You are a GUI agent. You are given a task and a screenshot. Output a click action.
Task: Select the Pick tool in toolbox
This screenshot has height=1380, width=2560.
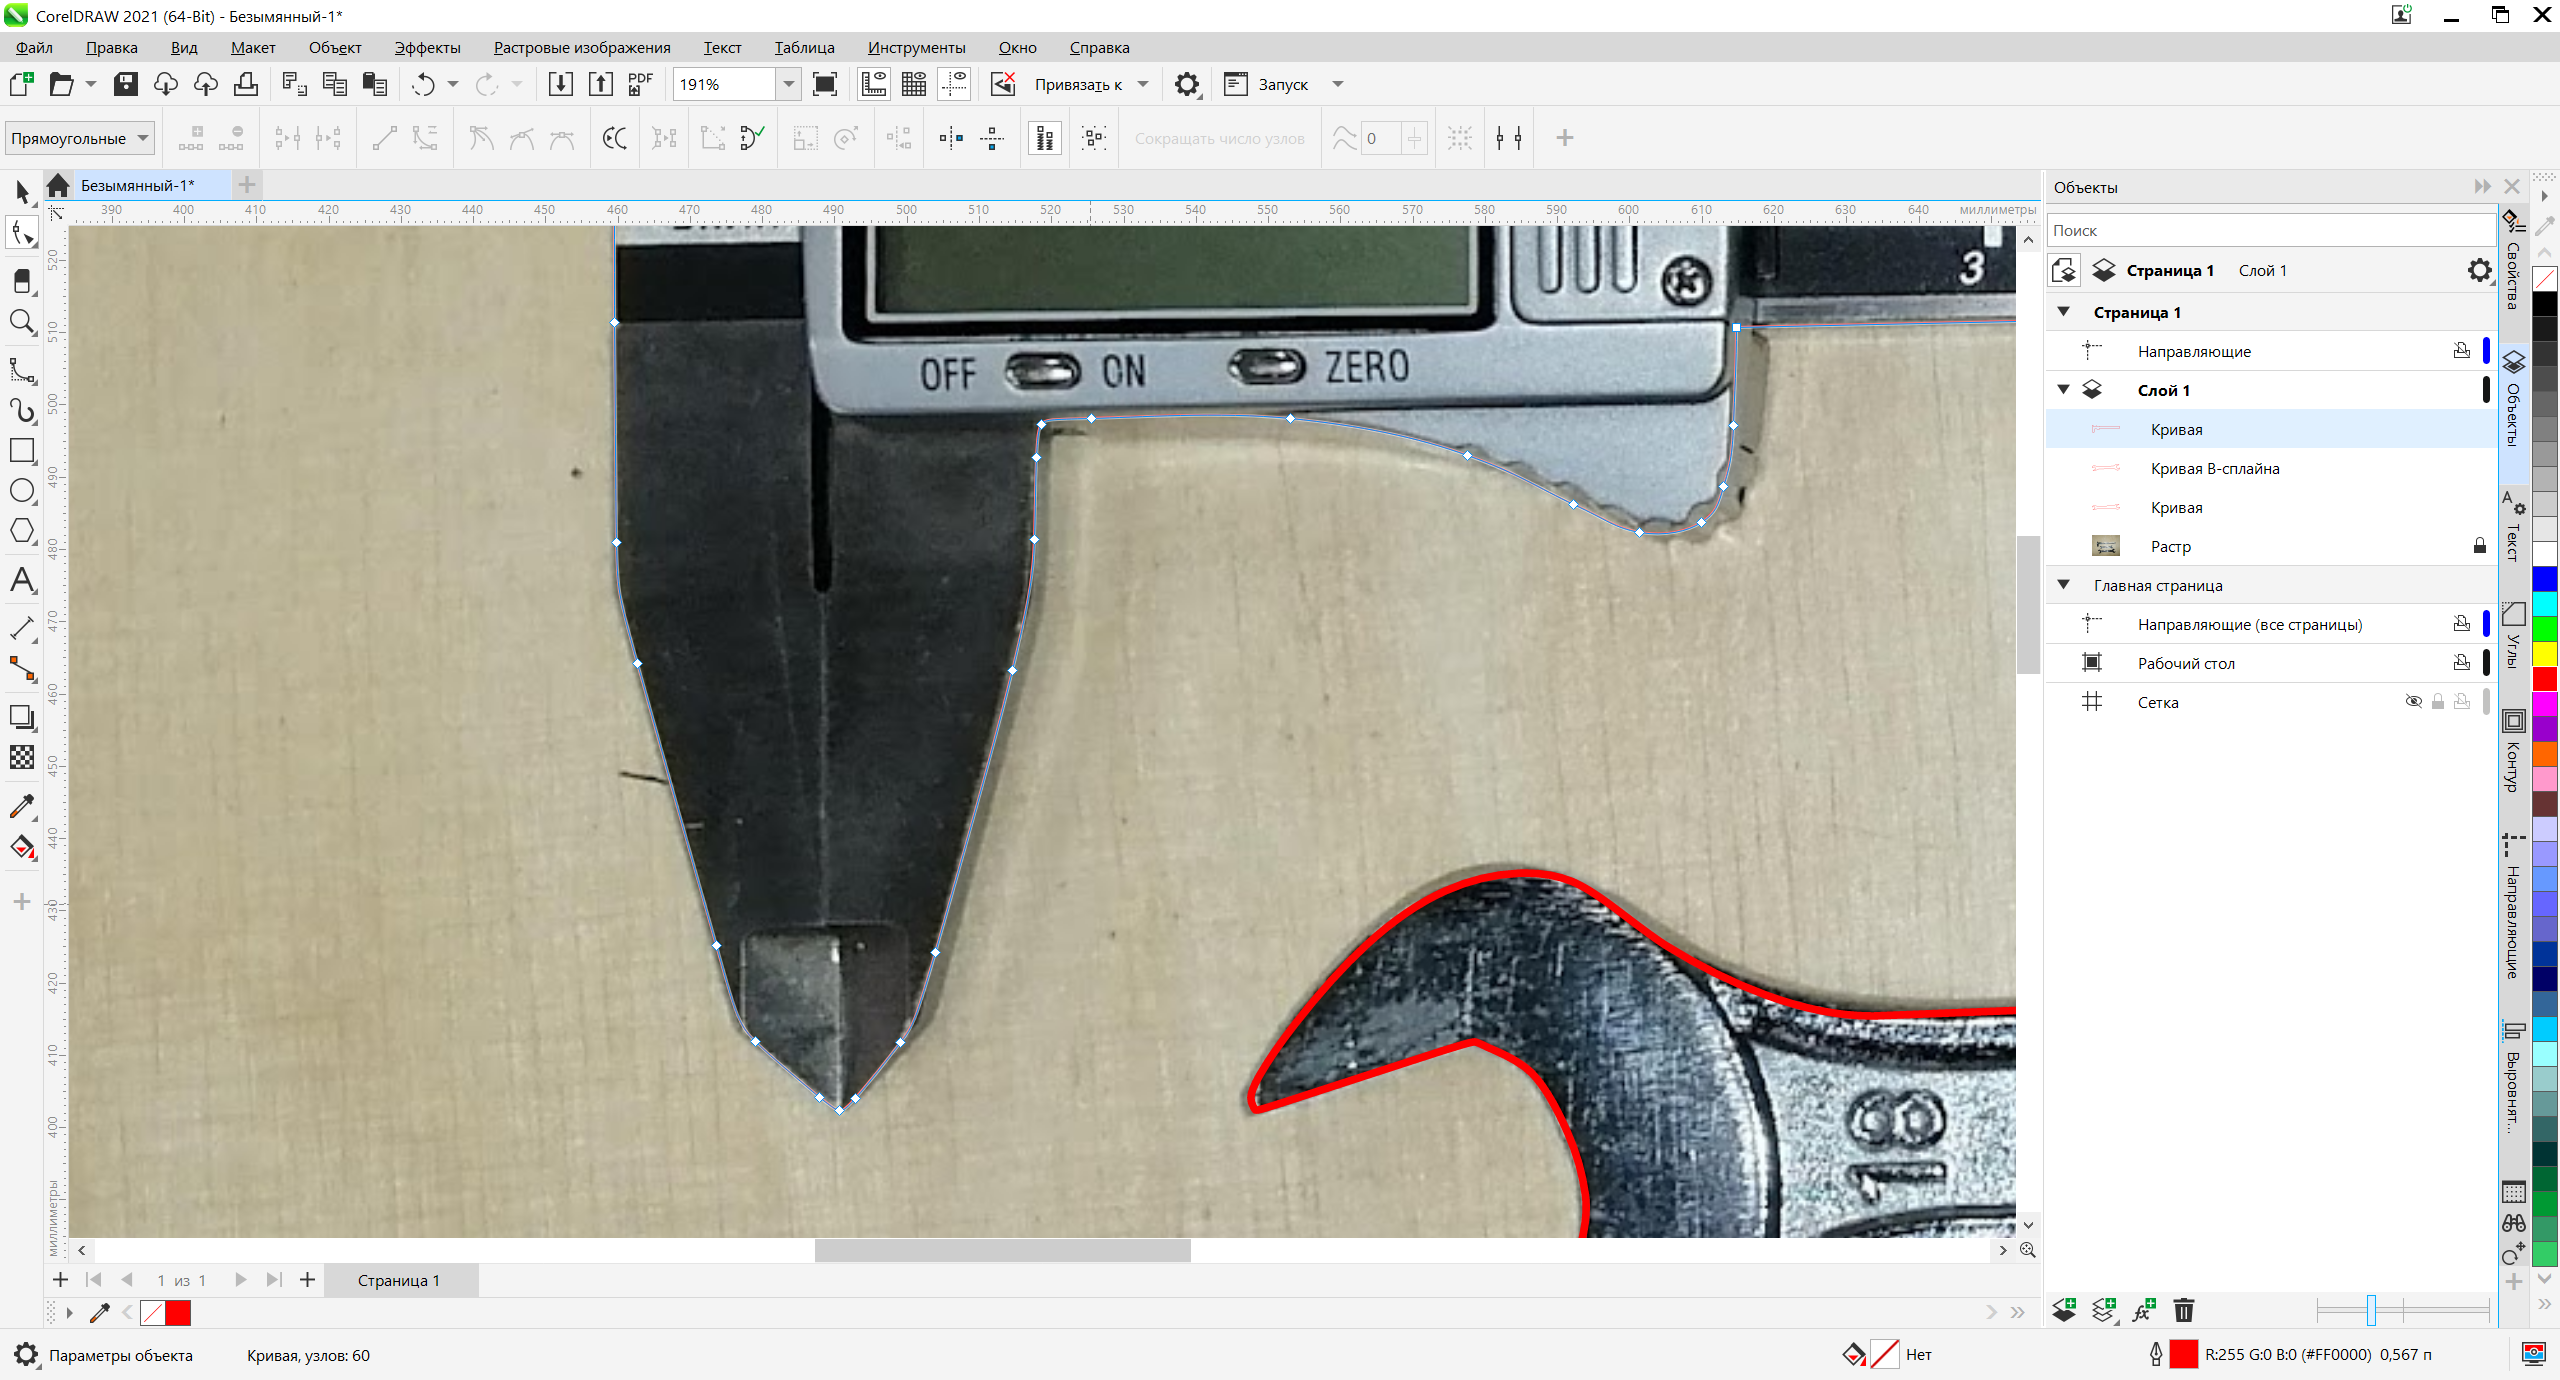[x=22, y=191]
